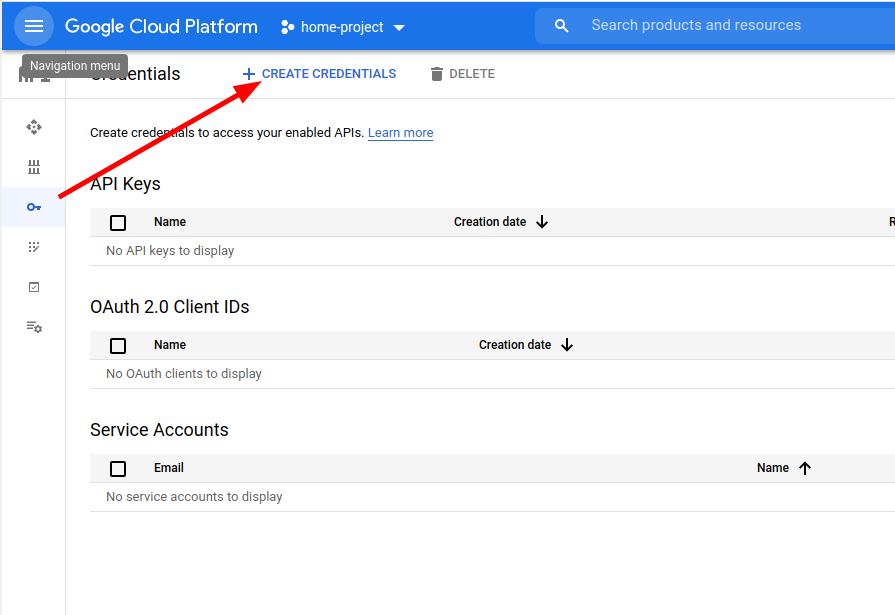Click the API Keys Creation date sort arrow
The height and width of the screenshot is (615, 895).
click(x=542, y=222)
